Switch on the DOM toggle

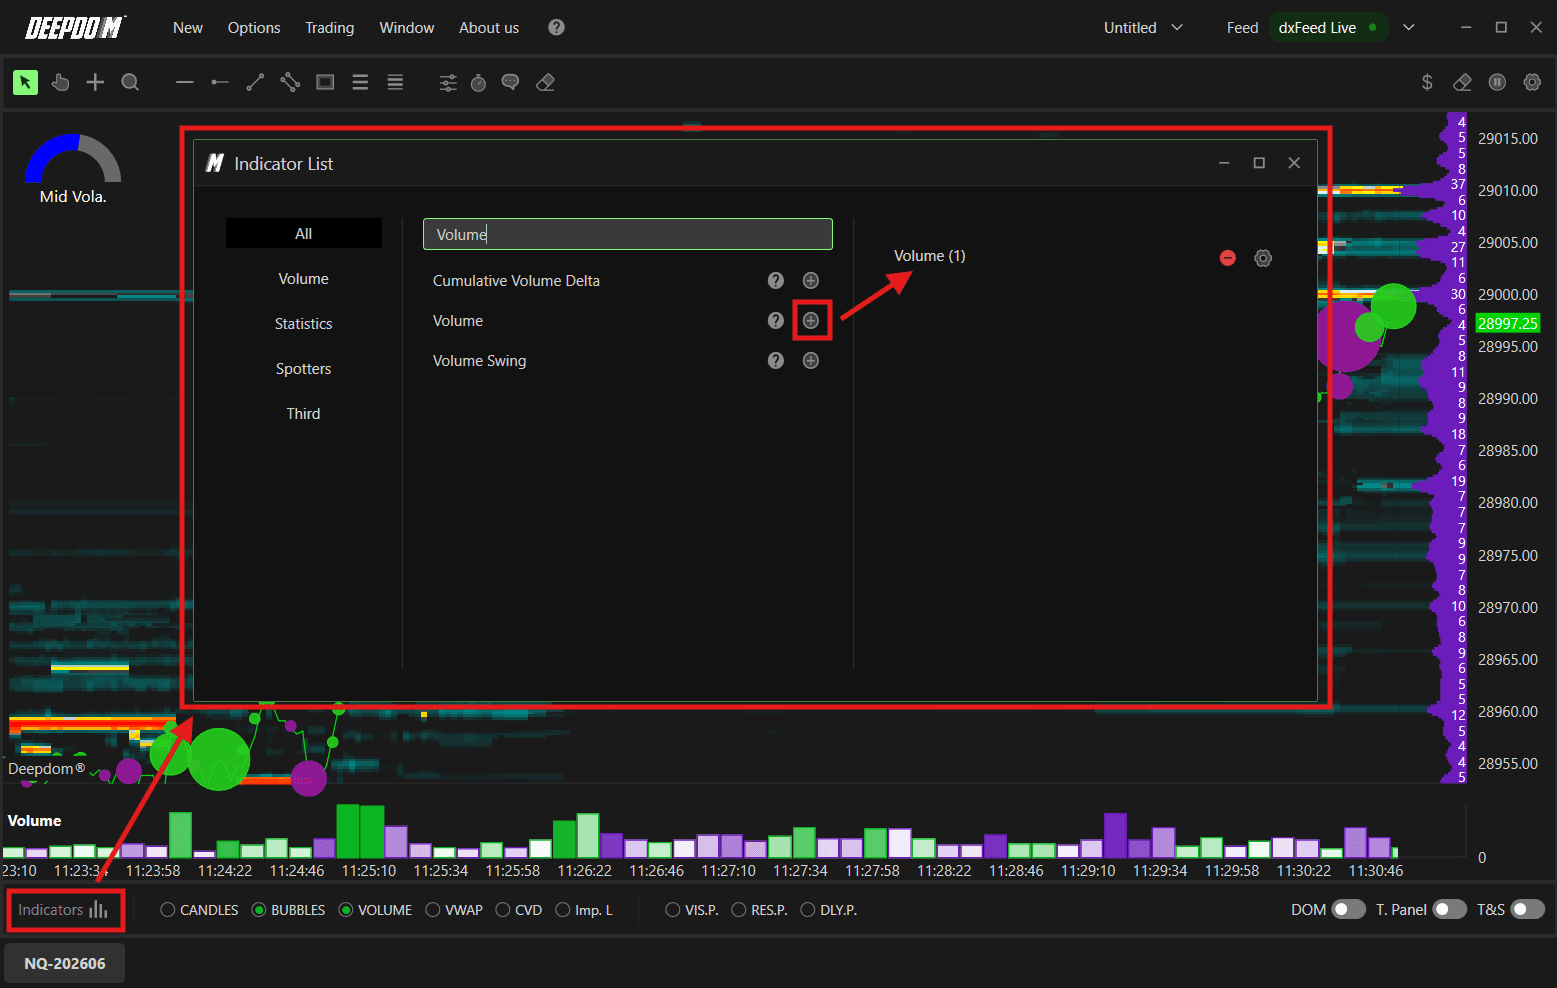point(1348,909)
